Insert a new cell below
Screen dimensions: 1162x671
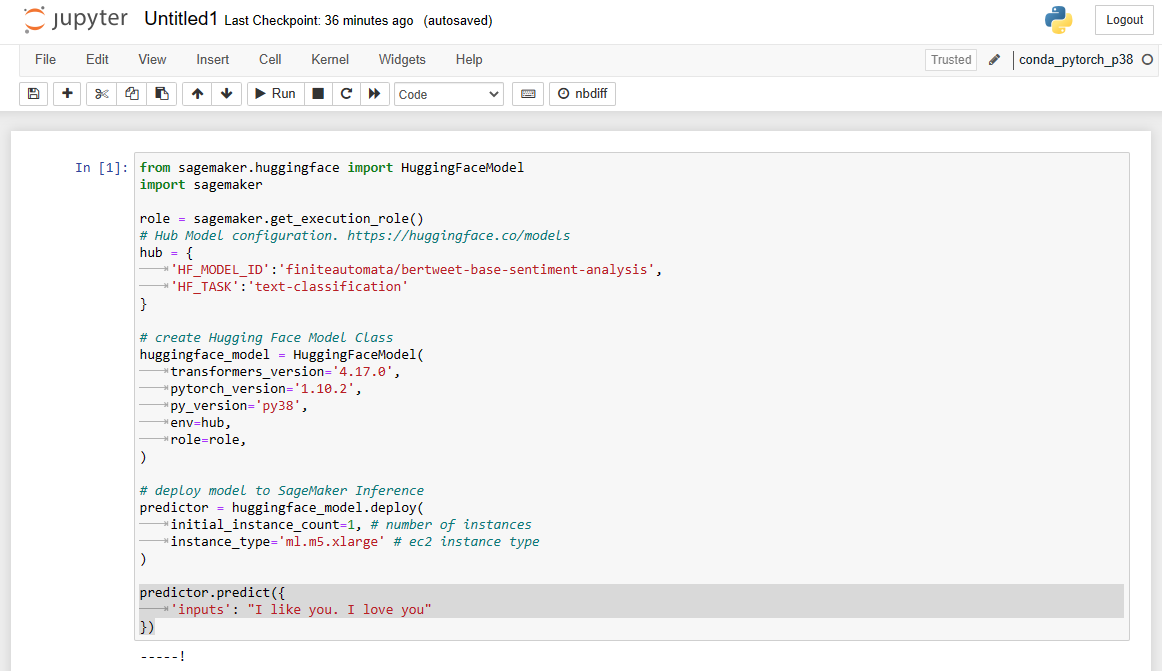pyautogui.click(x=67, y=93)
